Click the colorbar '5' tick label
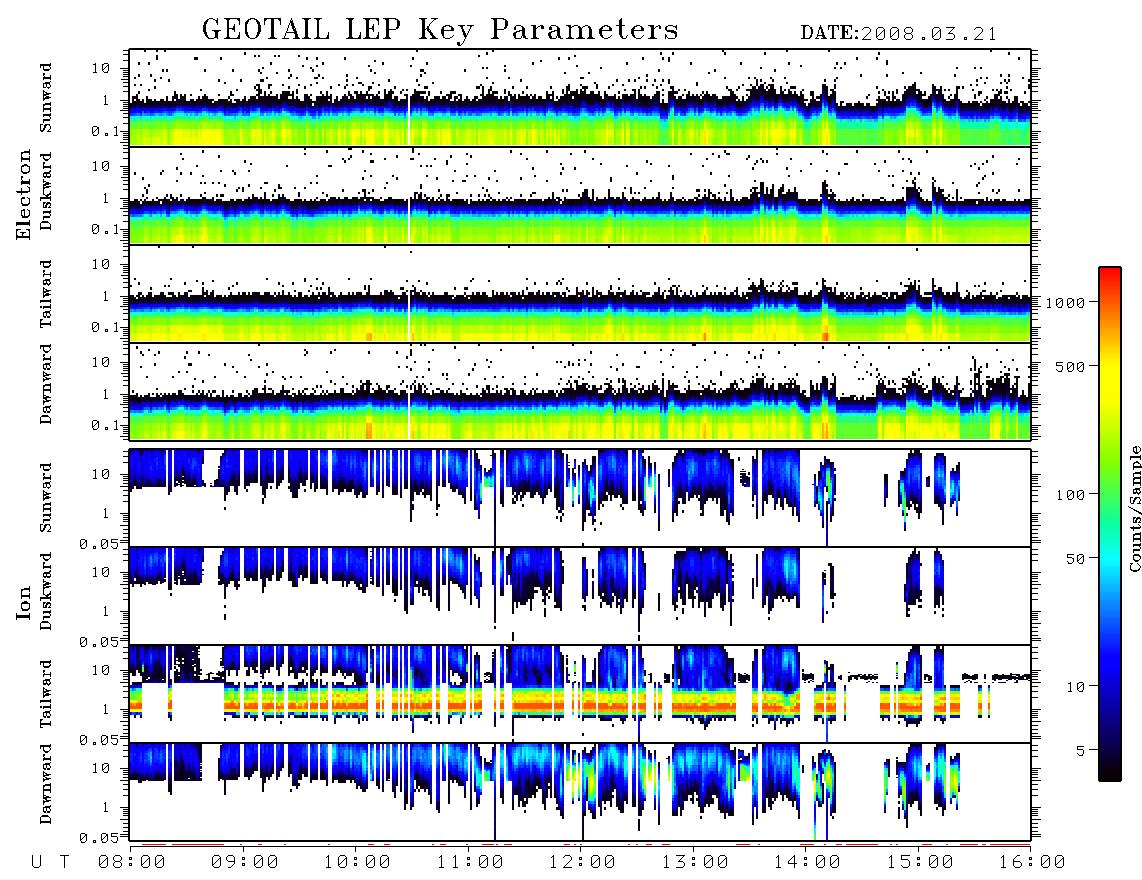Image resolution: width=1142 pixels, height=880 pixels. point(1081,751)
